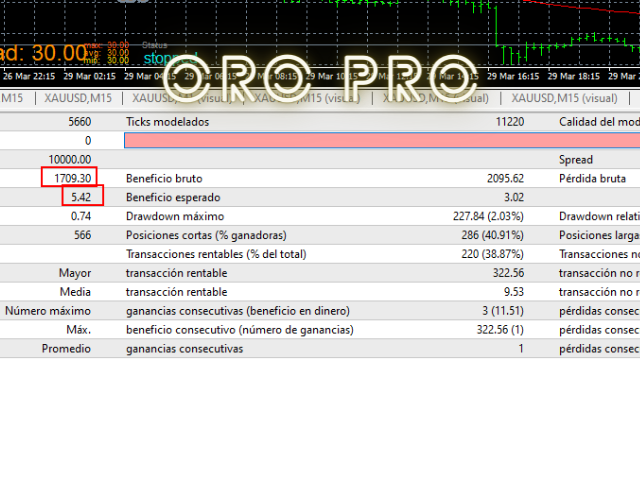
Task: Click the 0.74 value cell
Action: 81,216
